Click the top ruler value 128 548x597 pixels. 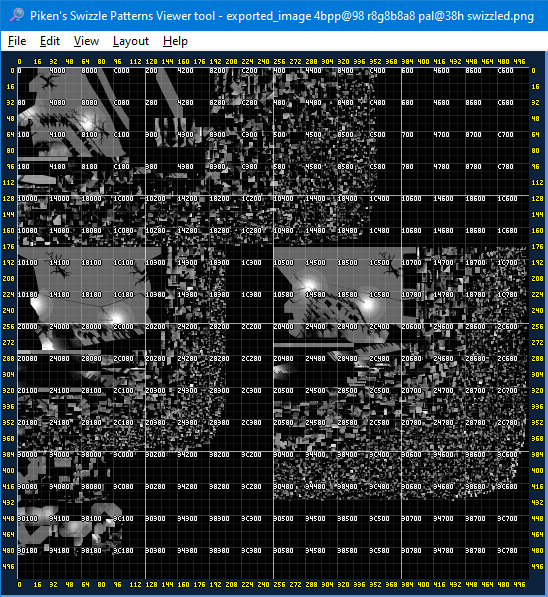[151, 61]
